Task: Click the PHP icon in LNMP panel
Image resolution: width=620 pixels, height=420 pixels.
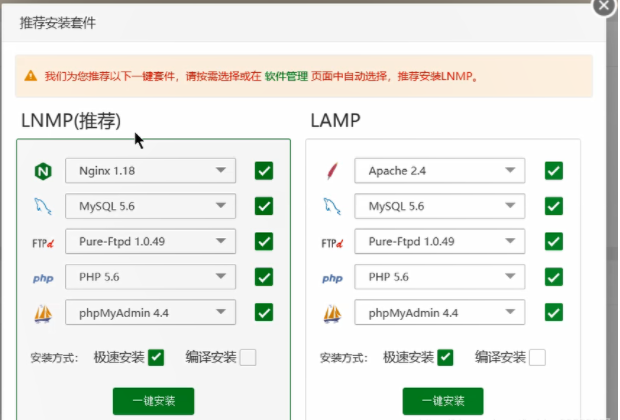Action: pyautogui.click(x=42, y=277)
